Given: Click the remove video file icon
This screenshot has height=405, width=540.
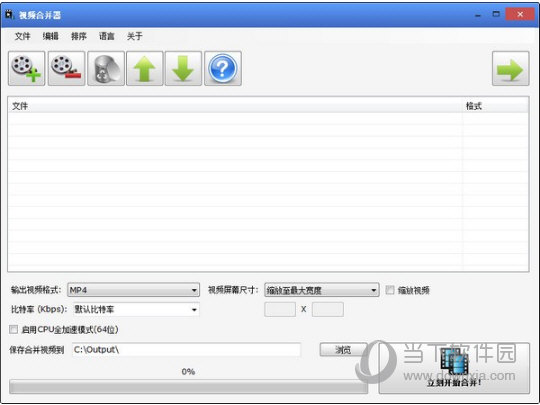Looking at the screenshot, I should (x=66, y=69).
